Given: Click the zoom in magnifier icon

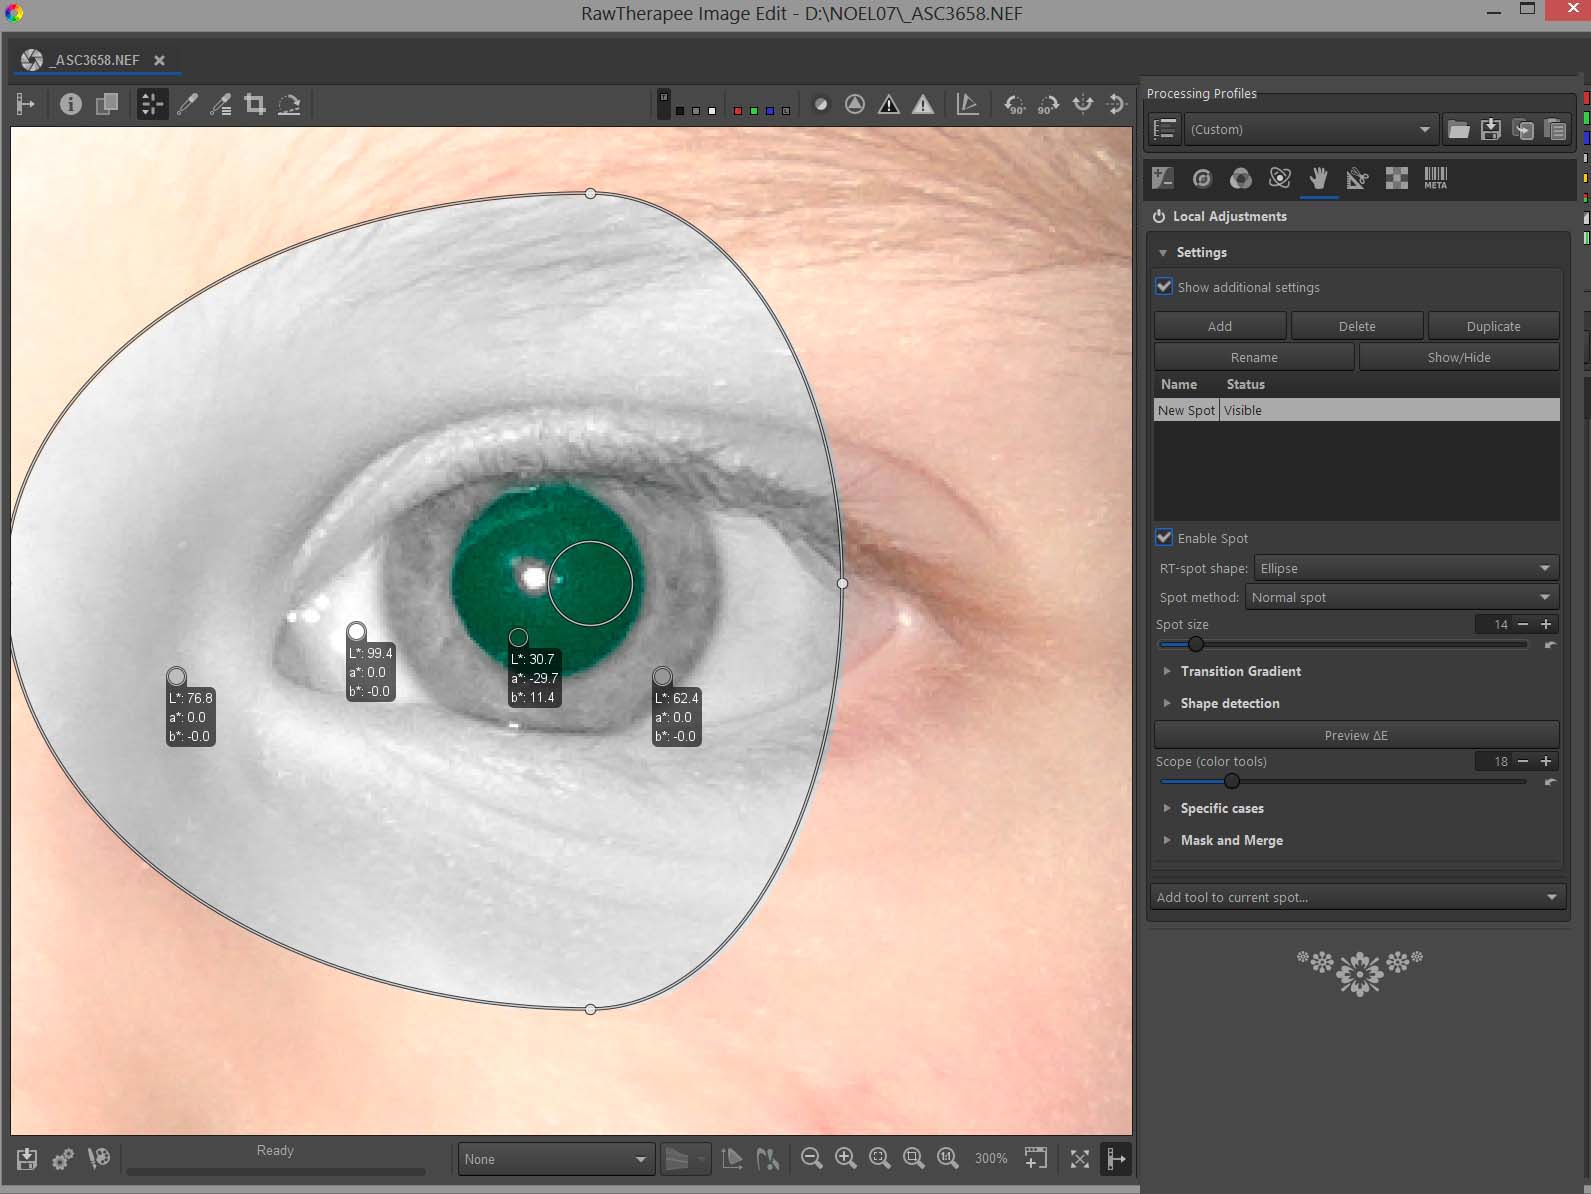Looking at the screenshot, I should coord(846,1158).
